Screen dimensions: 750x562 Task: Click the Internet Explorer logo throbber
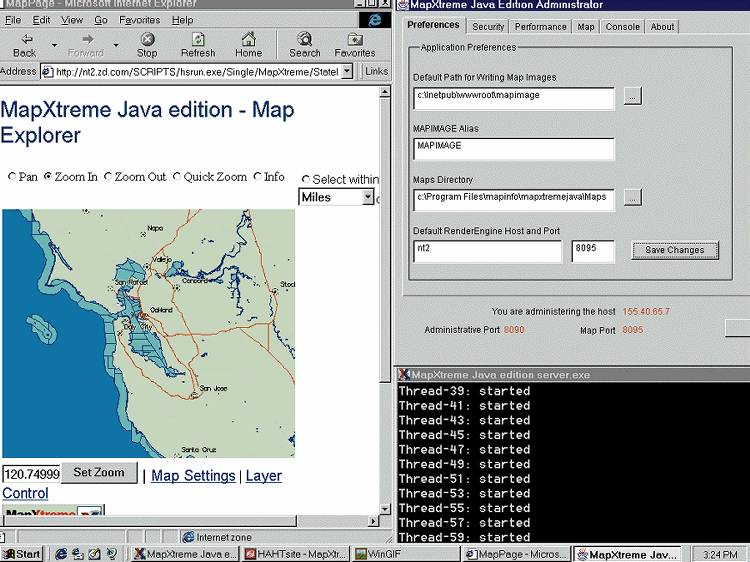(x=375, y=20)
